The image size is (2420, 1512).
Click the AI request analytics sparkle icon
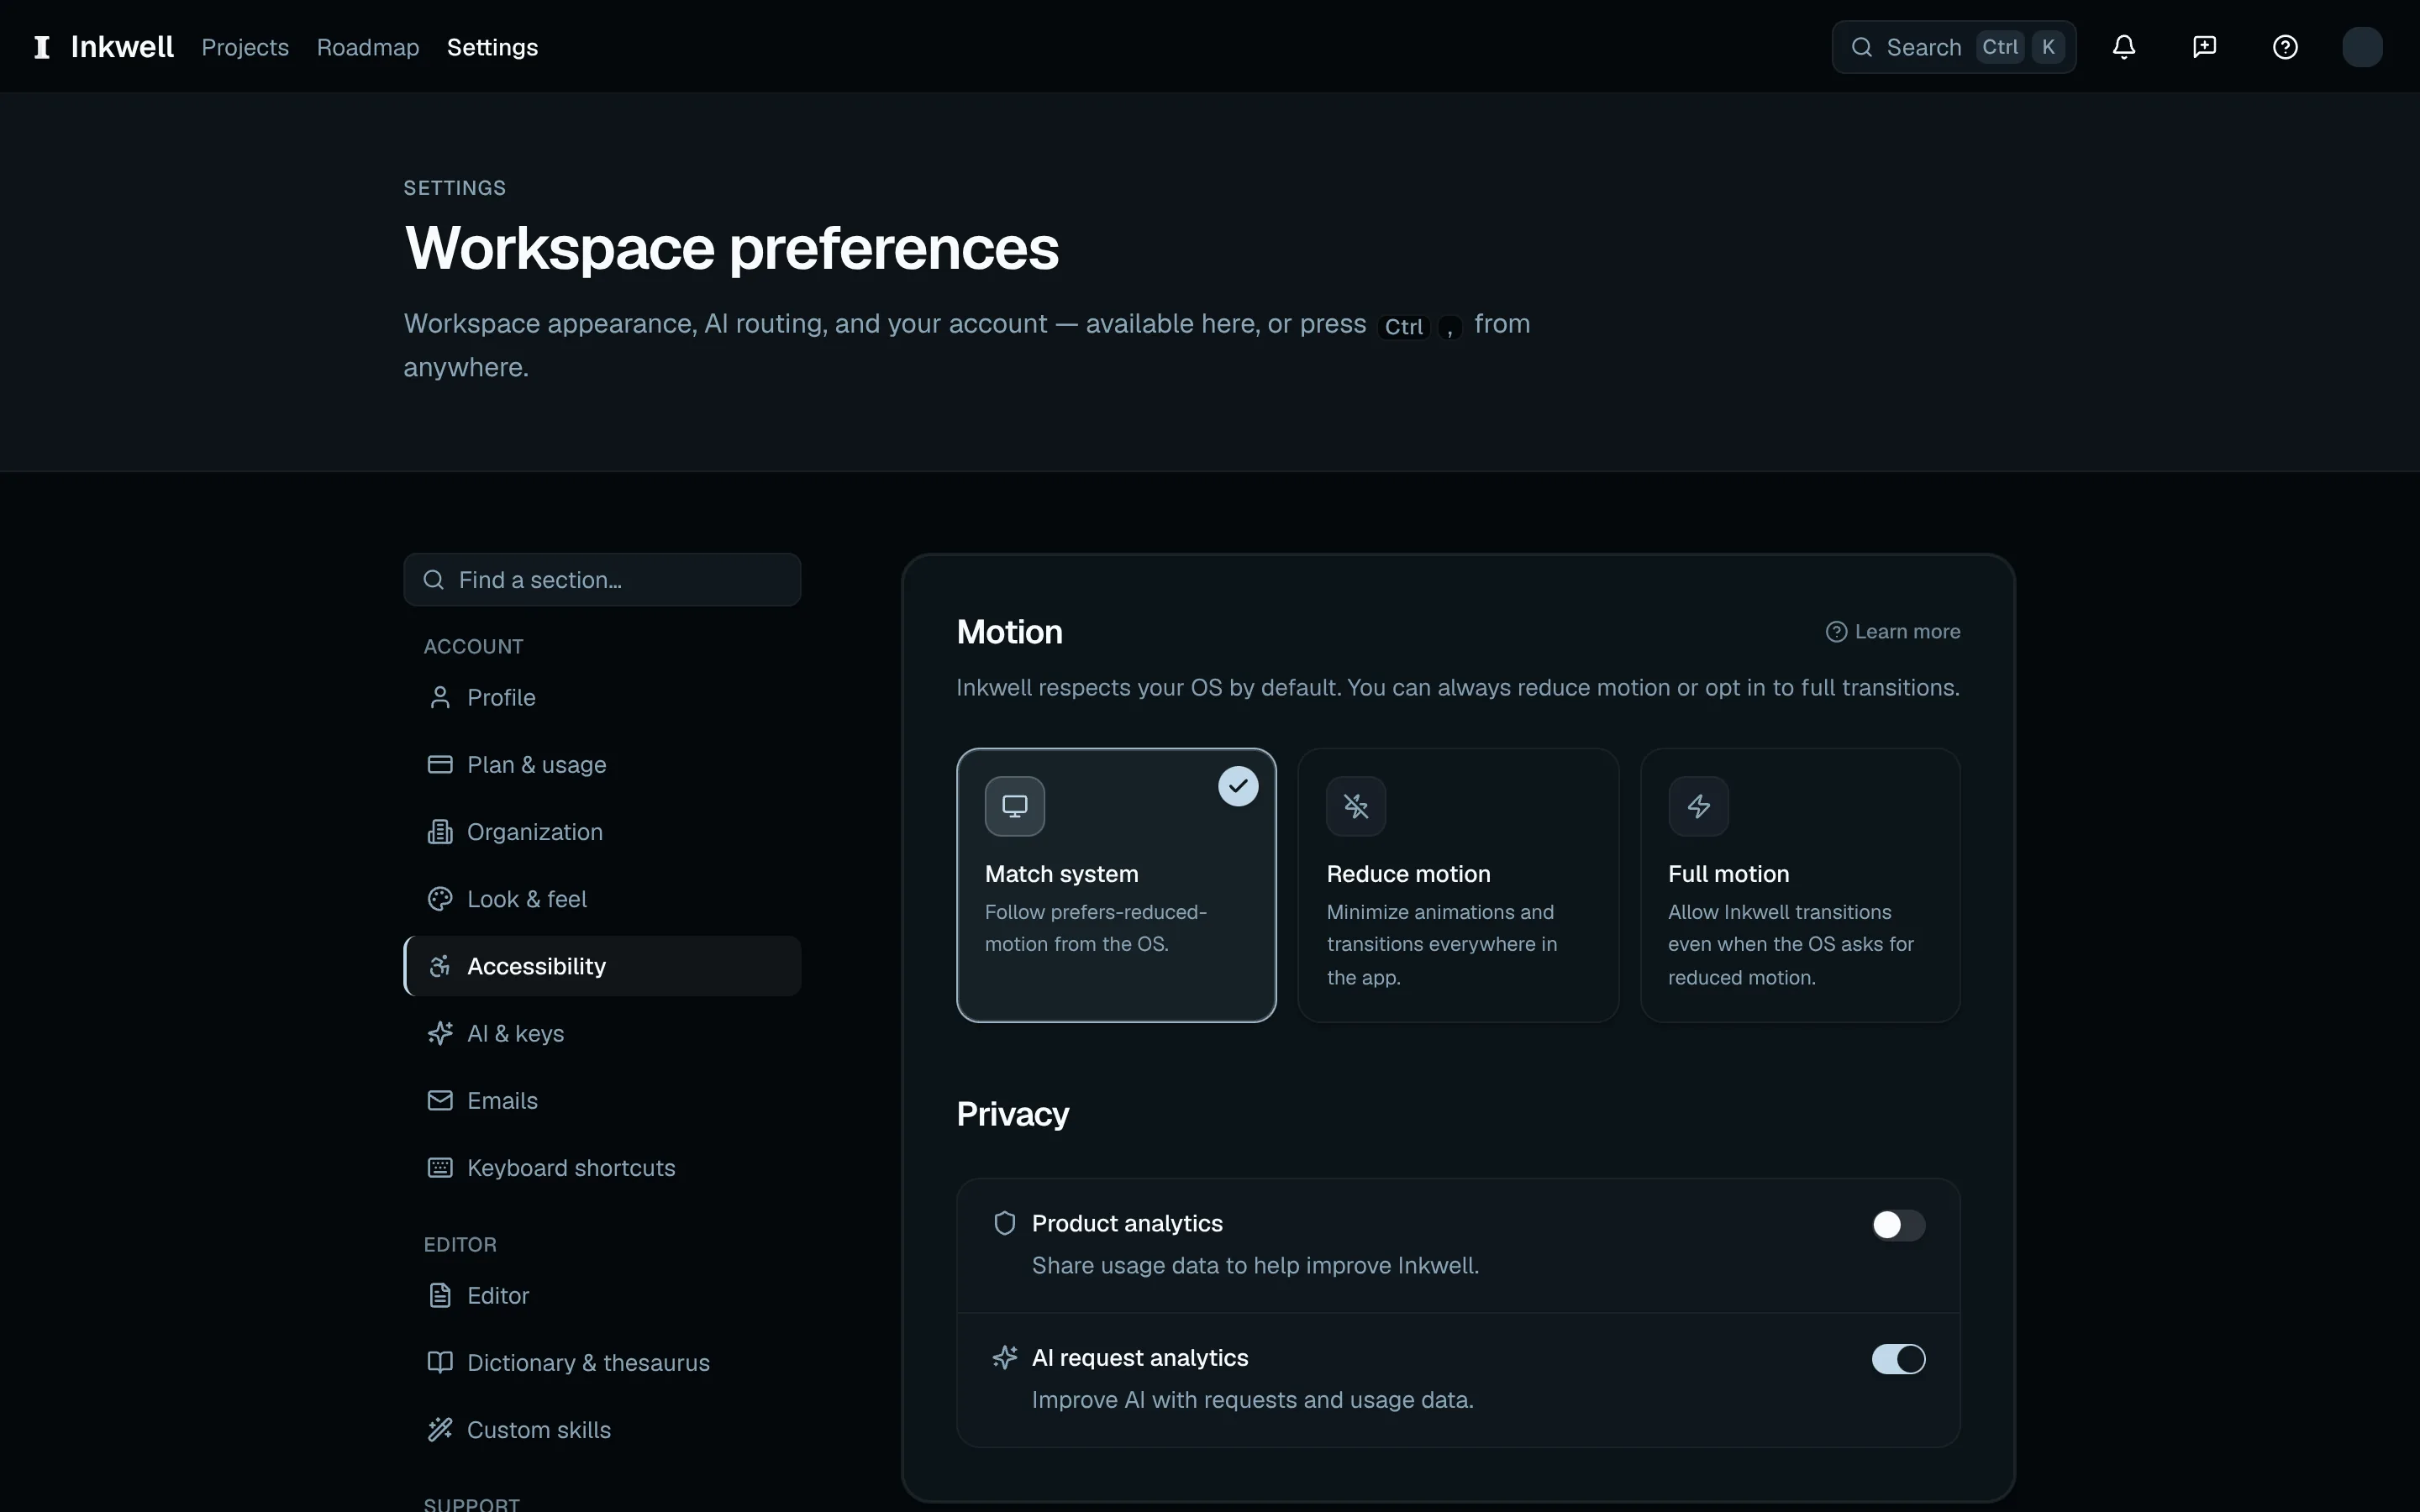[x=1004, y=1357]
